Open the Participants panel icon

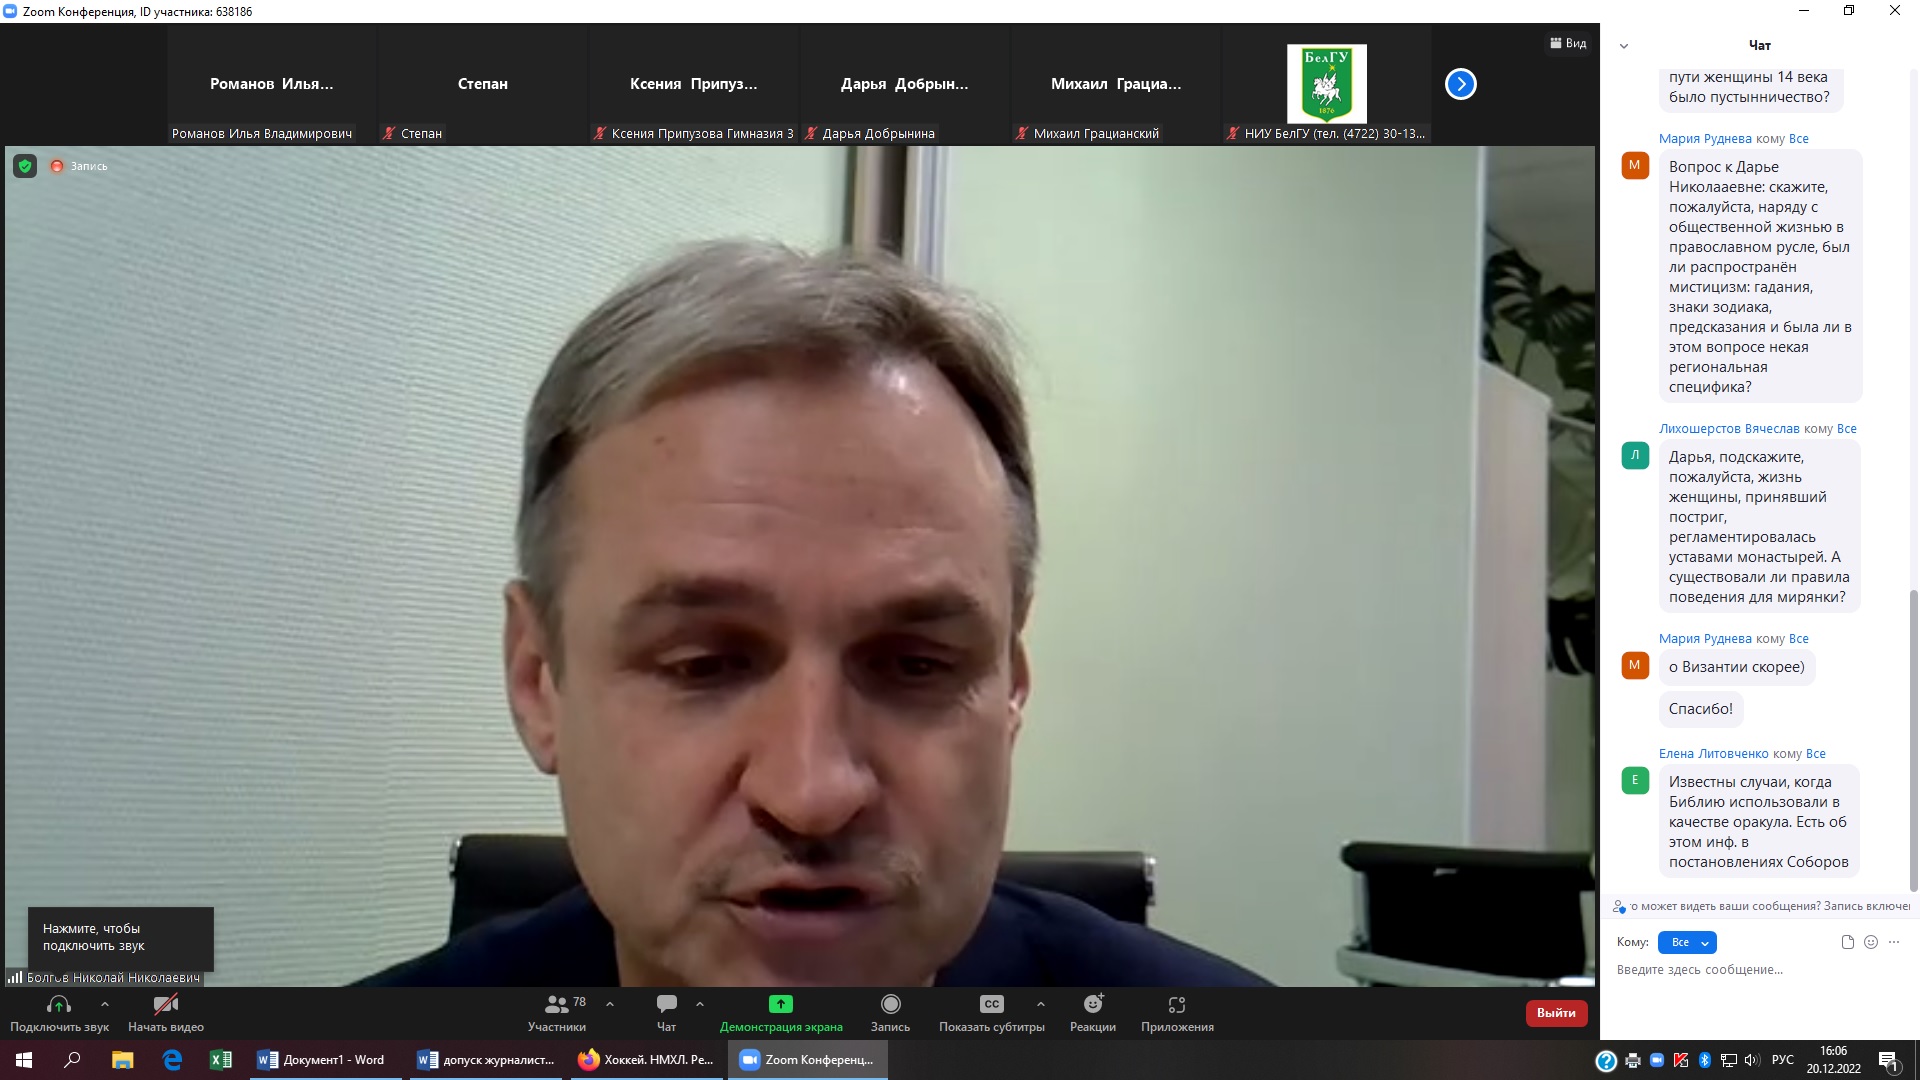pyautogui.click(x=557, y=1004)
